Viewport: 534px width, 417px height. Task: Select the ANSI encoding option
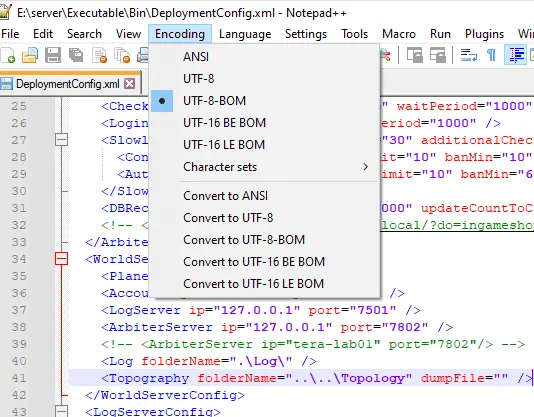coord(264,57)
